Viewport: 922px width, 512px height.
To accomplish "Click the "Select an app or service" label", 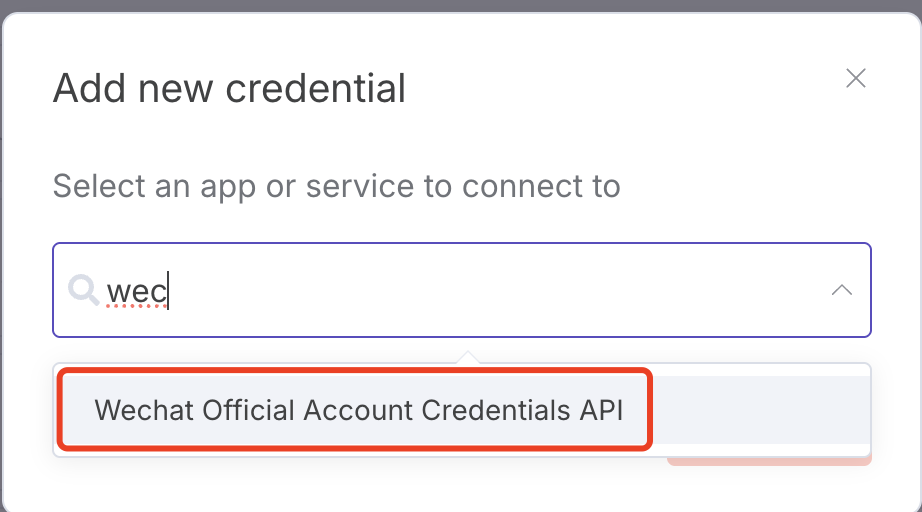I will (336, 186).
